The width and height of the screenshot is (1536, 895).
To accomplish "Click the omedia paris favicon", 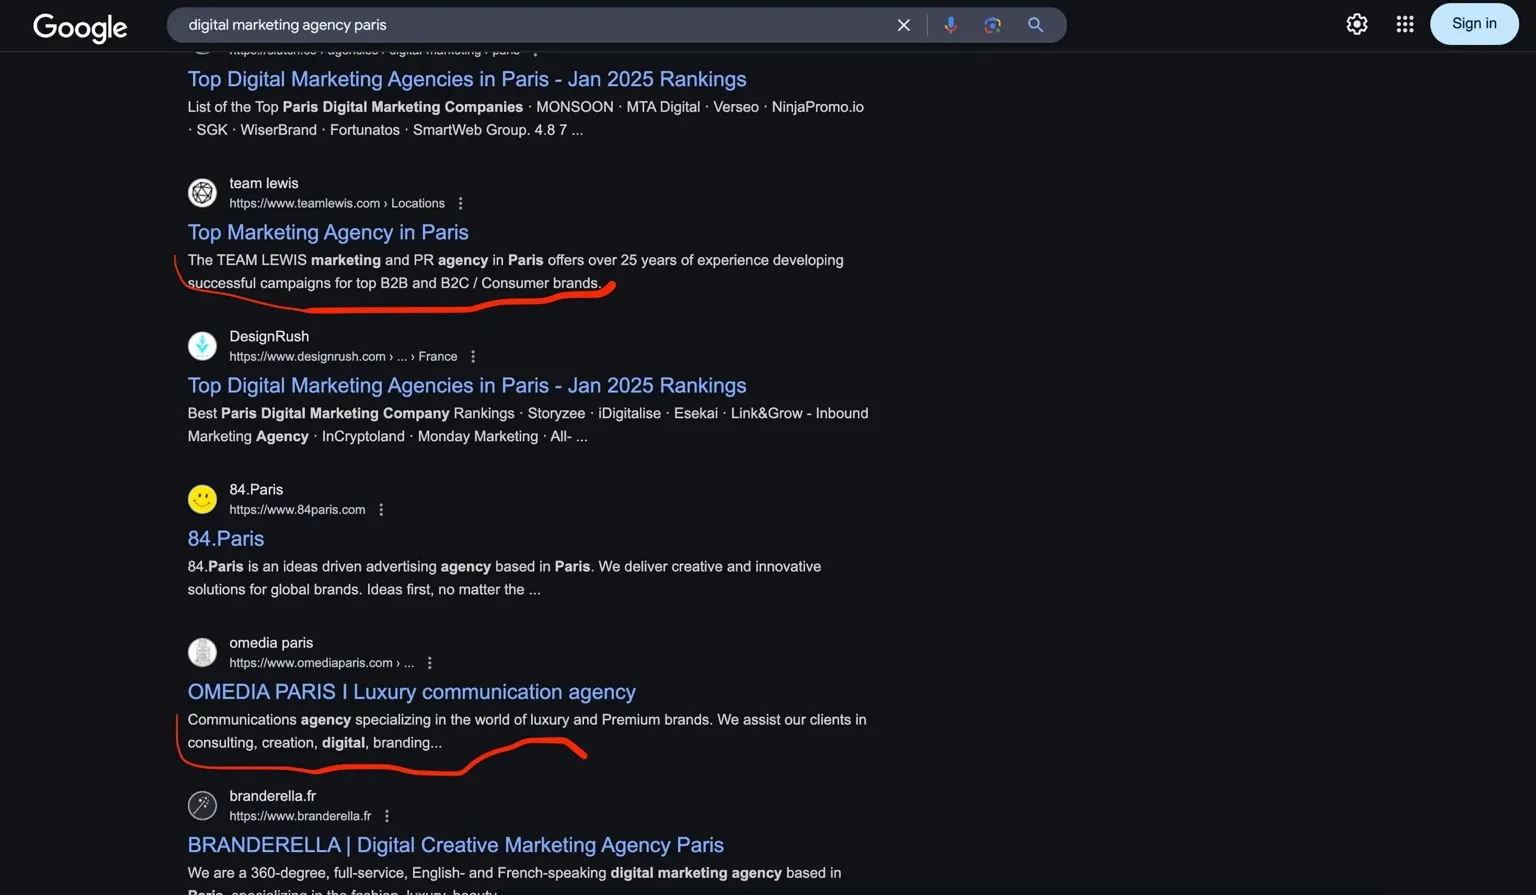I will [202, 652].
